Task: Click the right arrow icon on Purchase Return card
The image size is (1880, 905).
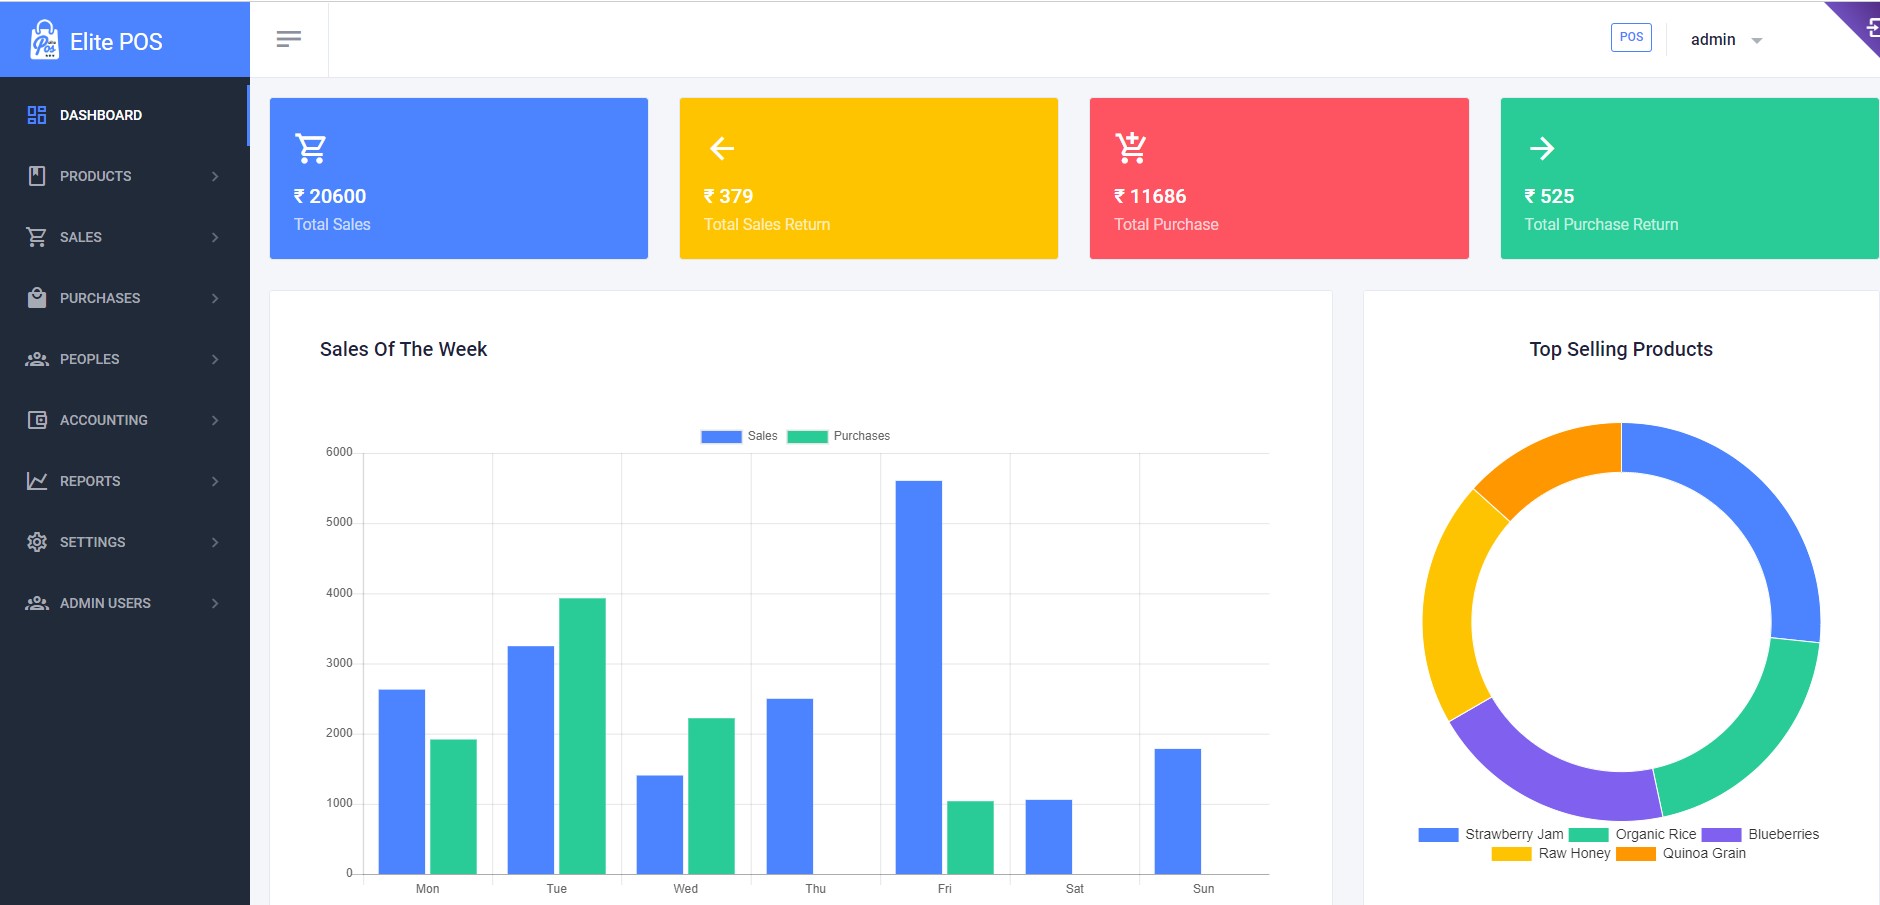Action: pos(1542,149)
